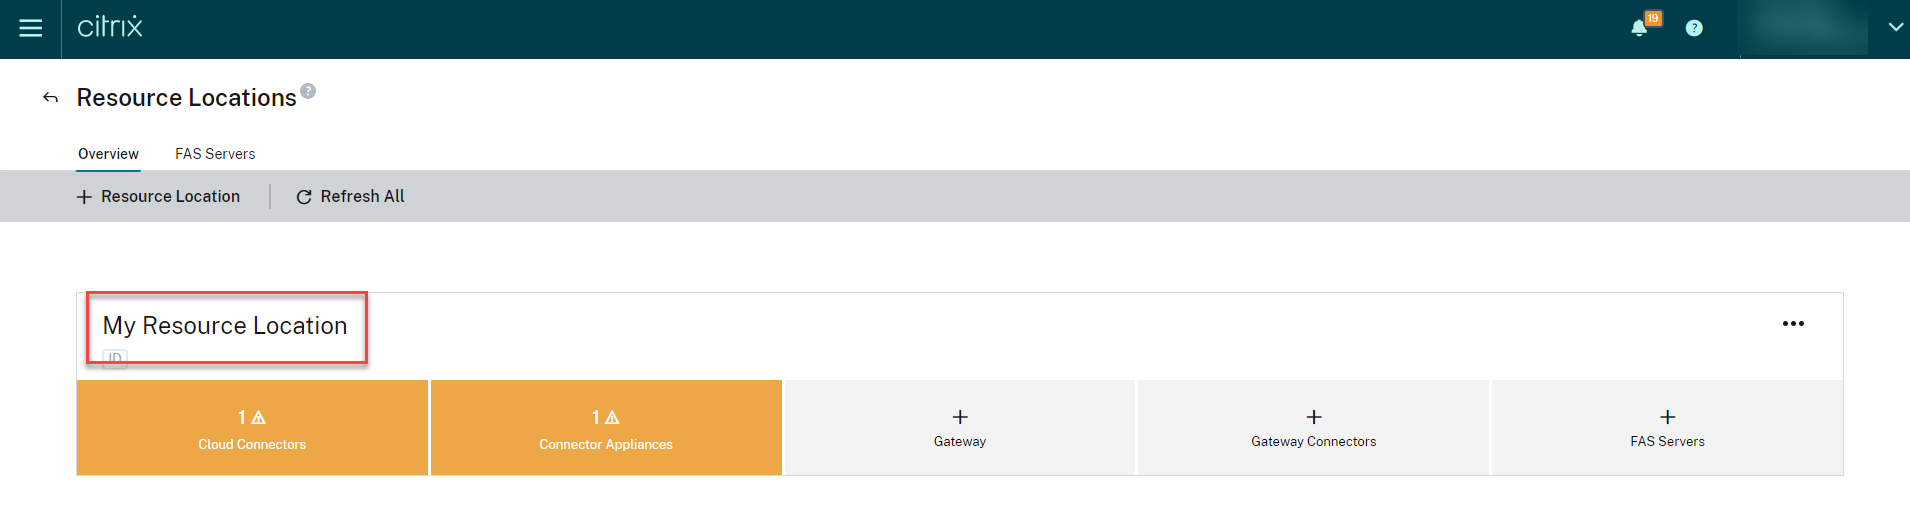Image resolution: width=1910 pixels, height=521 pixels.
Task: Open the help question mark icon
Action: pyautogui.click(x=1694, y=28)
